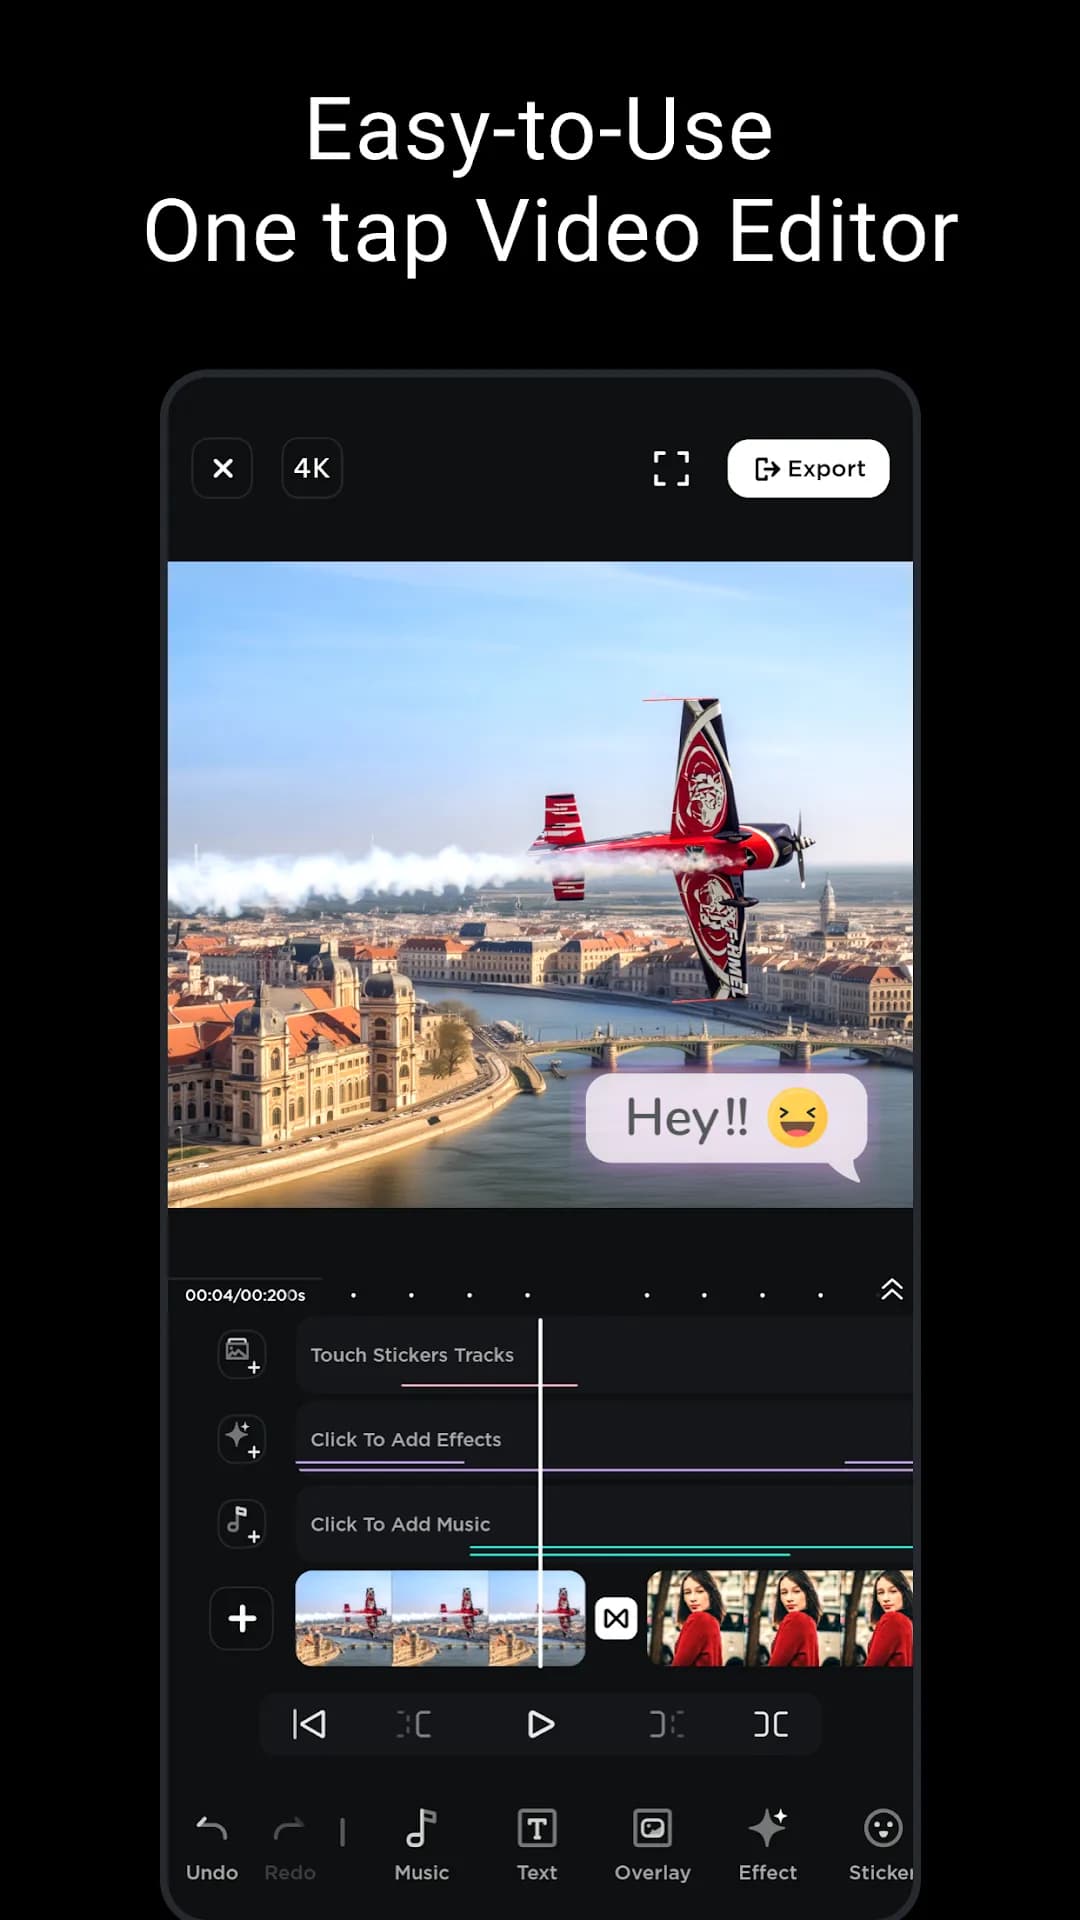Select the Touch Stickers Tracks row
The height and width of the screenshot is (1920, 1080).
(604, 1355)
